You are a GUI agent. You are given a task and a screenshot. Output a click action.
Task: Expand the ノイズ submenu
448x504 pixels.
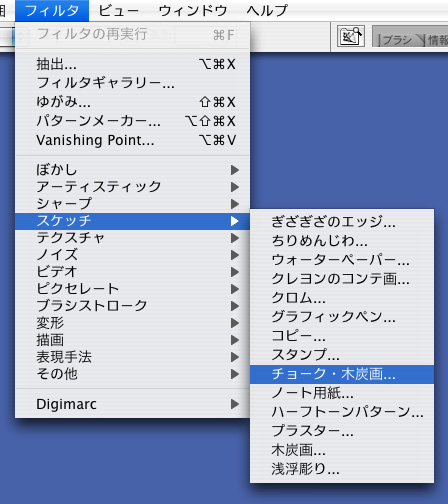(x=132, y=255)
